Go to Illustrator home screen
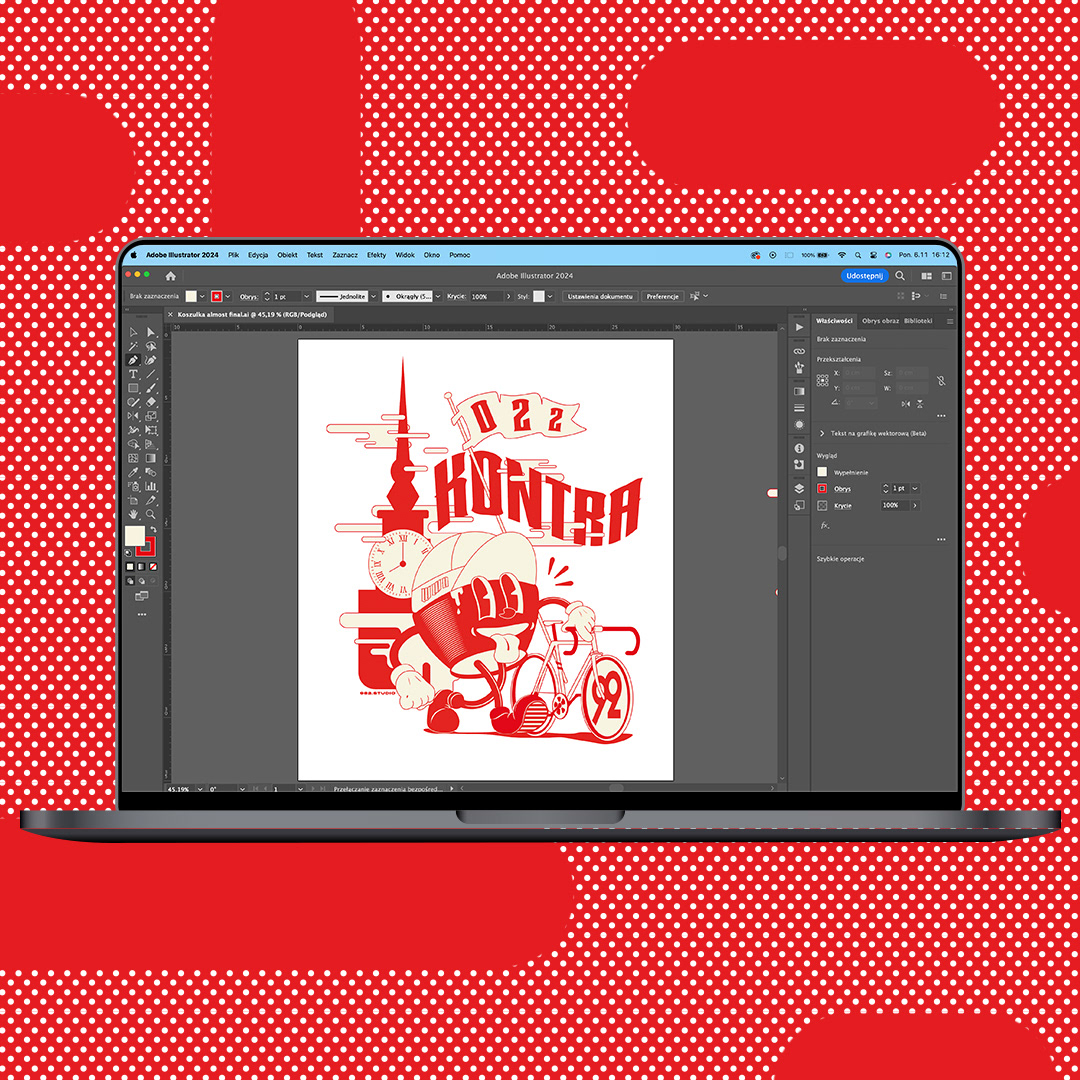The height and width of the screenshot is (1080, 1080). (x=171, y=276)
